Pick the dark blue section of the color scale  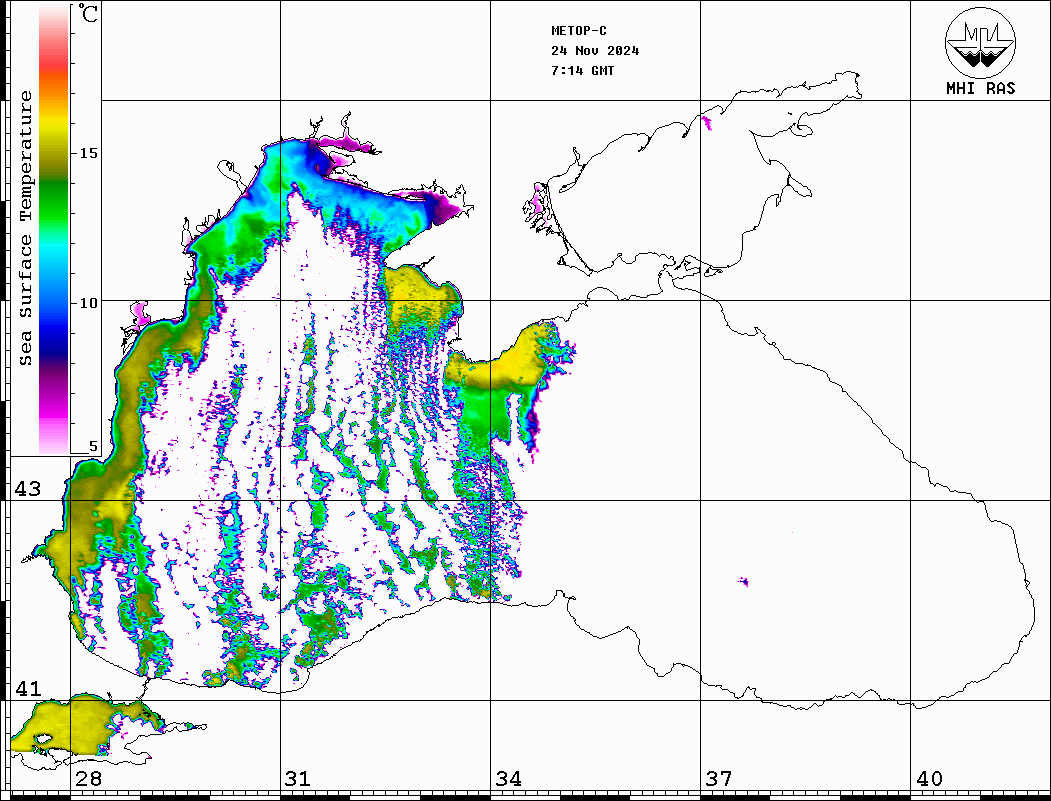(54, 342)
